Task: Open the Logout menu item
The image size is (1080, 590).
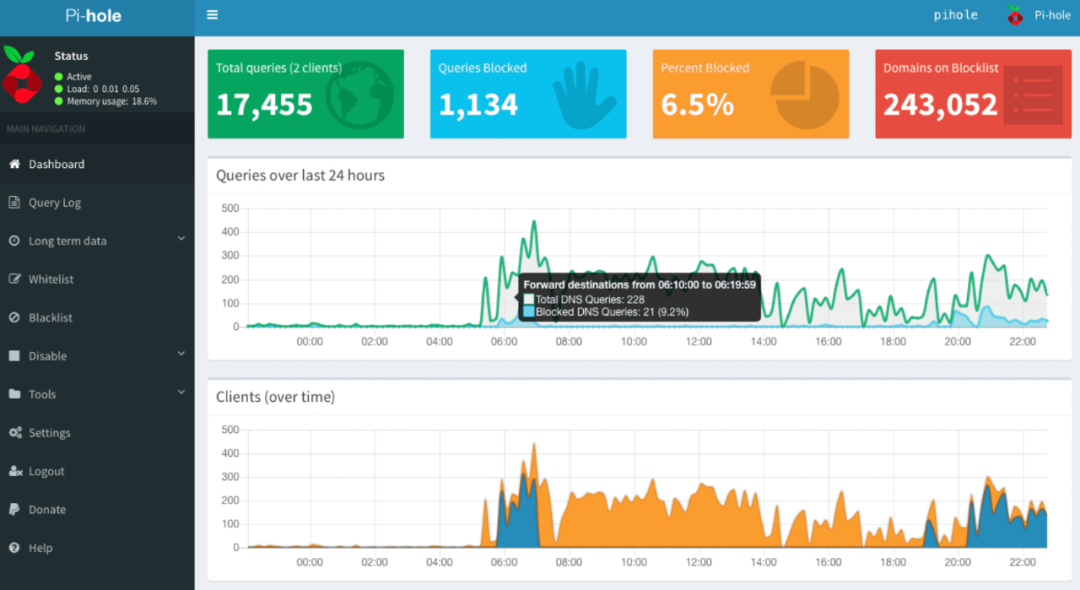Action: 97,471
